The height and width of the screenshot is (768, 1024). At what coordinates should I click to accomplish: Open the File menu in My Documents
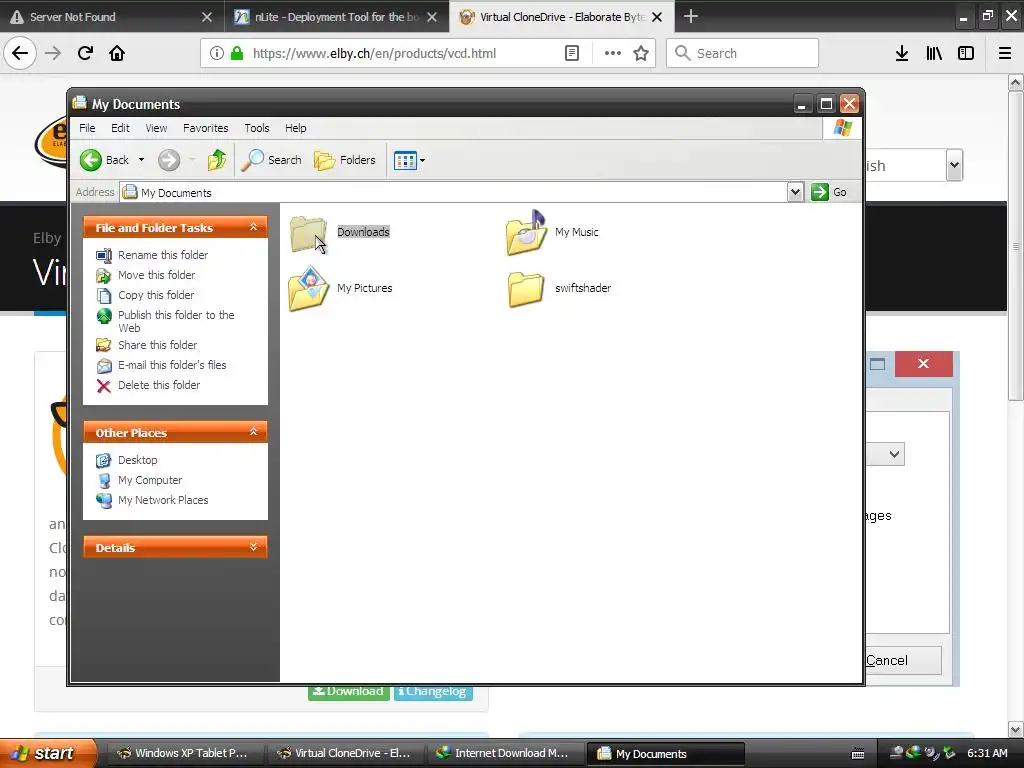pyautogui.click(x=87, y=128)
